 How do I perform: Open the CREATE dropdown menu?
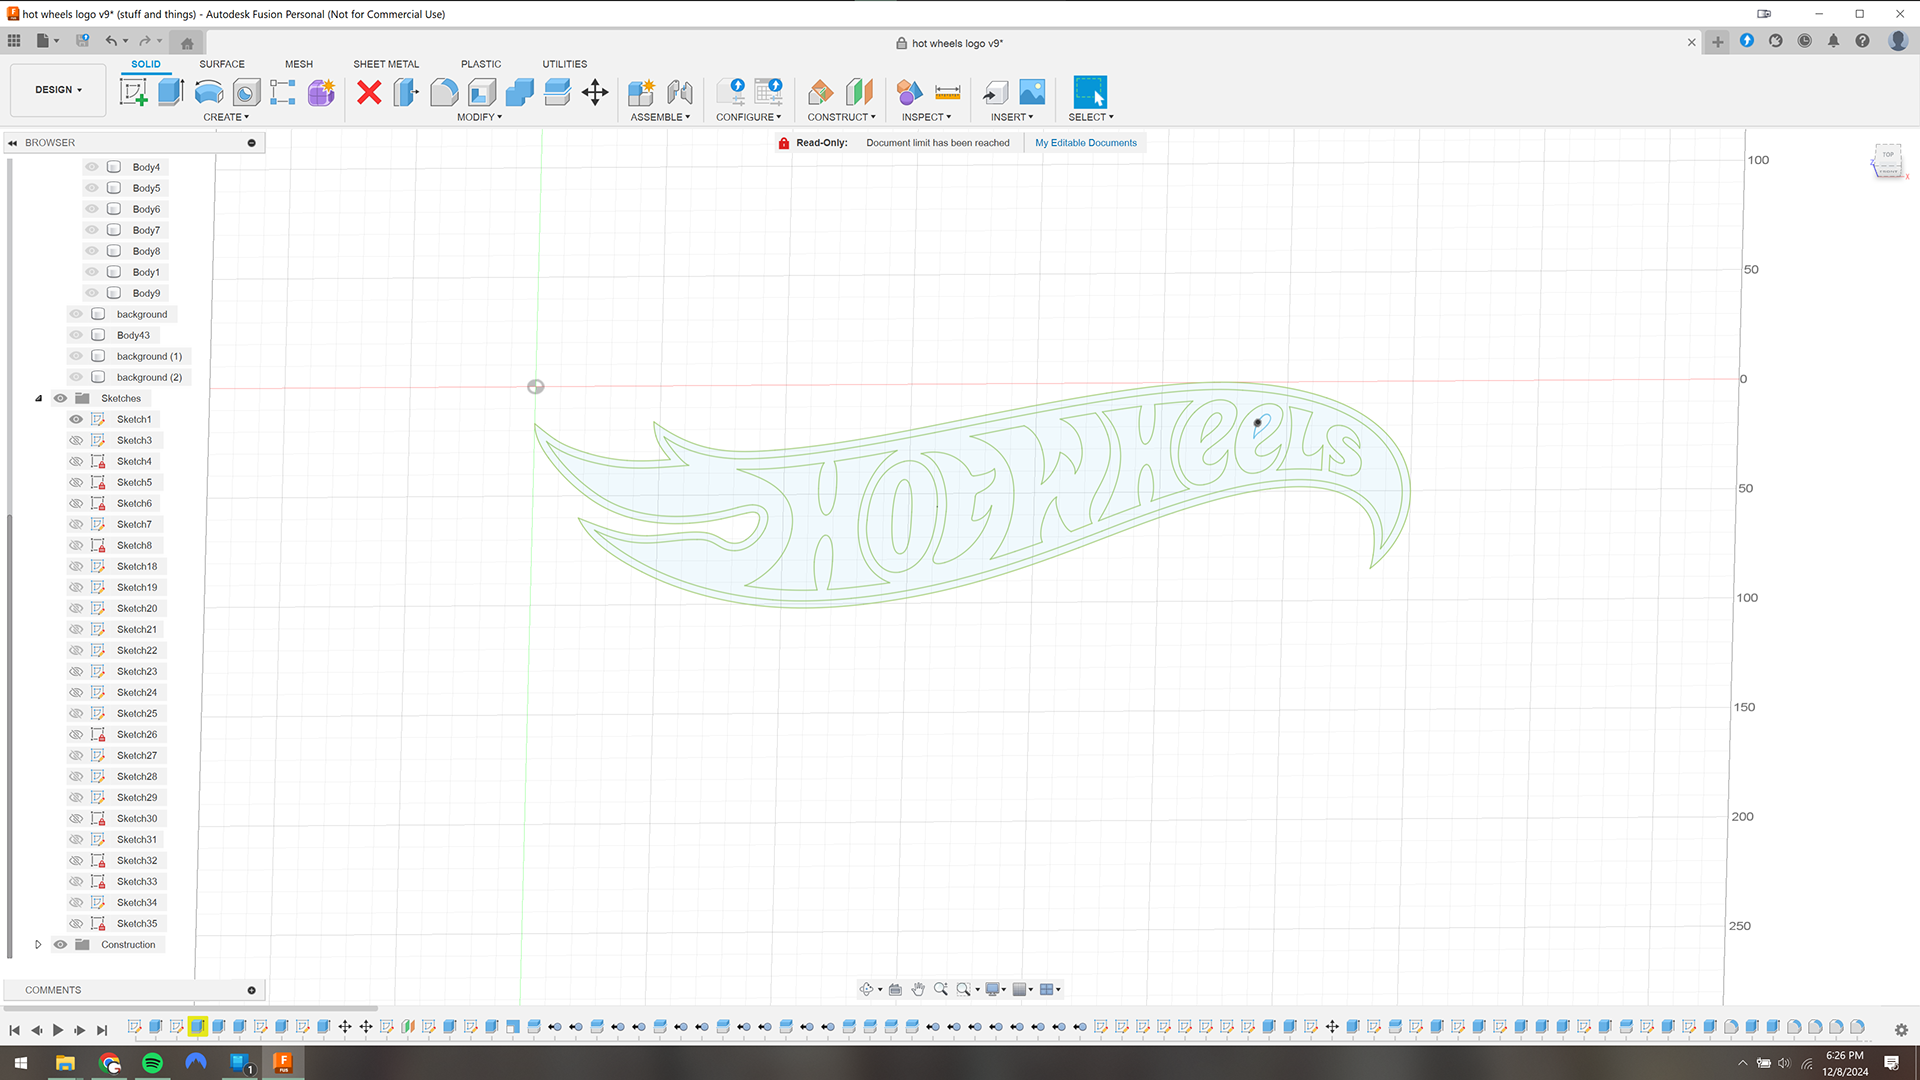226,117
